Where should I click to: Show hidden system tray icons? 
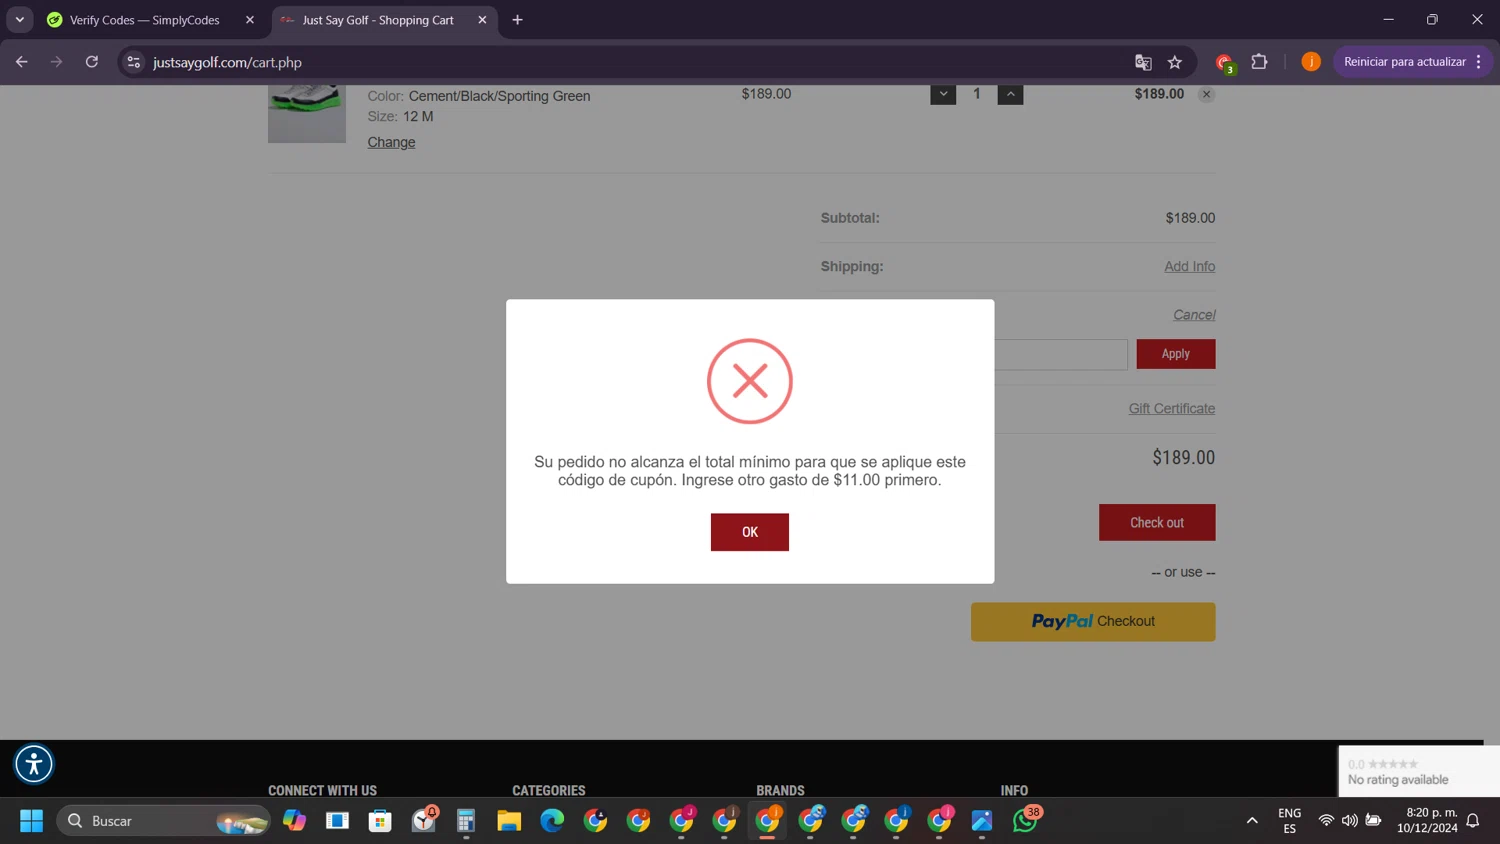(1252, 821)
